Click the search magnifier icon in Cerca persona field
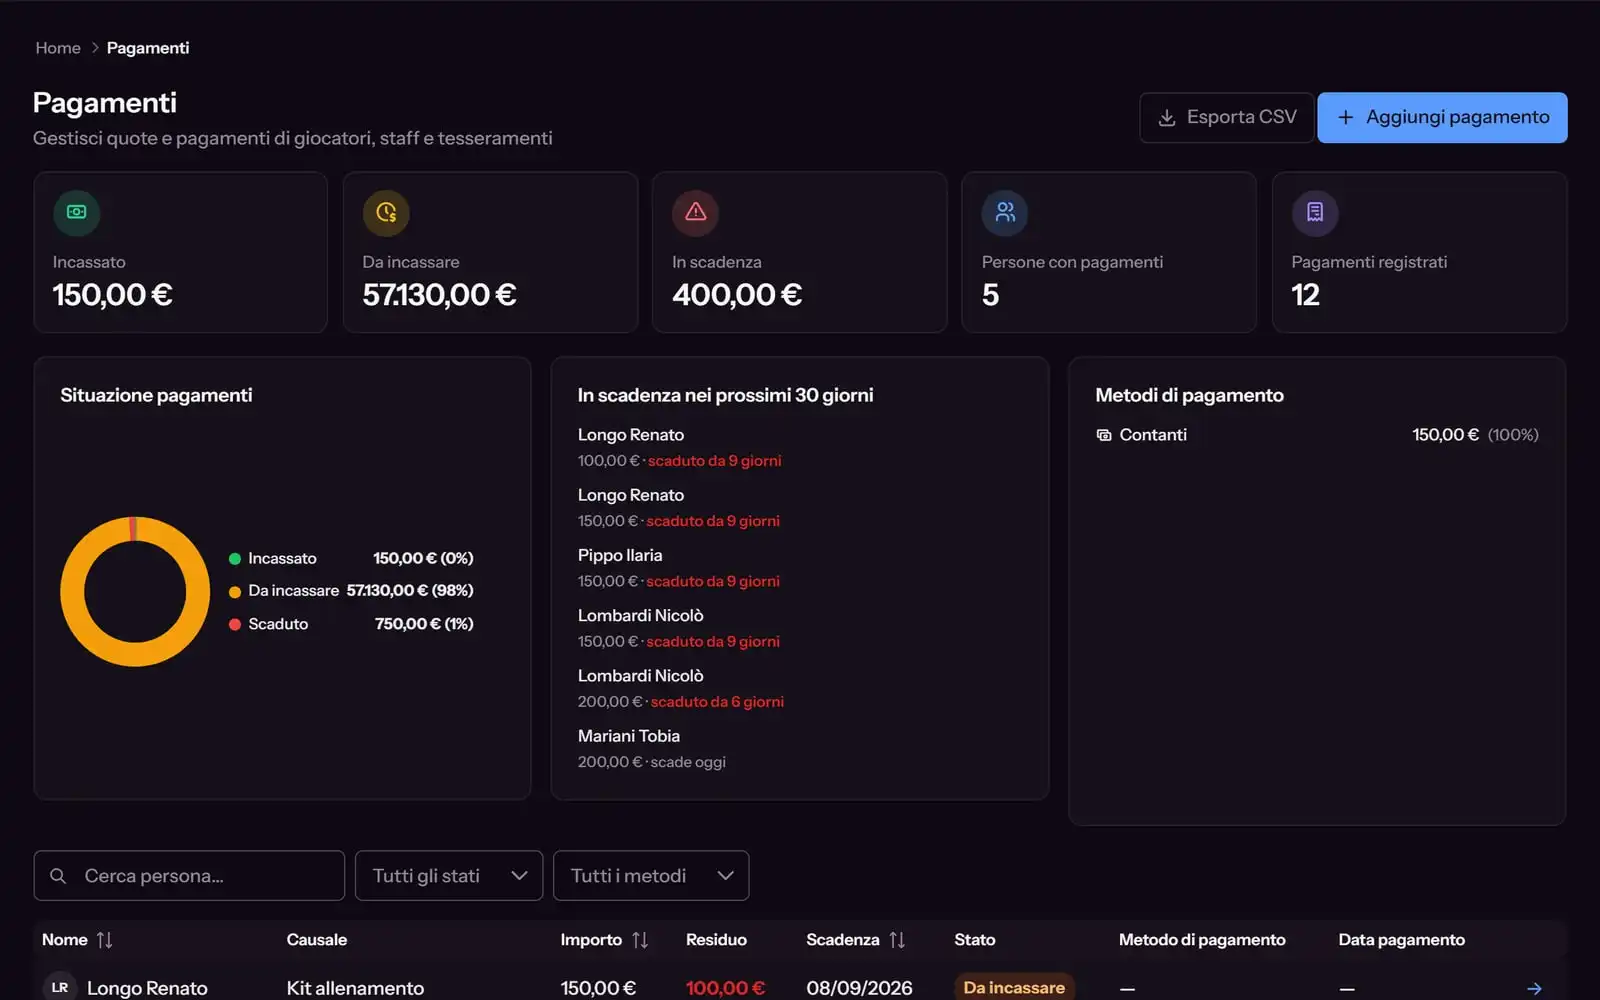The height and width of the screenshot is (1000, 1600). 58,876
